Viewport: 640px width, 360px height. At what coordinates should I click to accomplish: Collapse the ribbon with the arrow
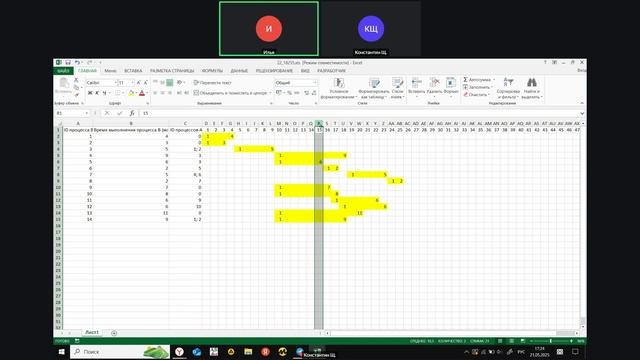pyautogui.click(x=582, y=103)
